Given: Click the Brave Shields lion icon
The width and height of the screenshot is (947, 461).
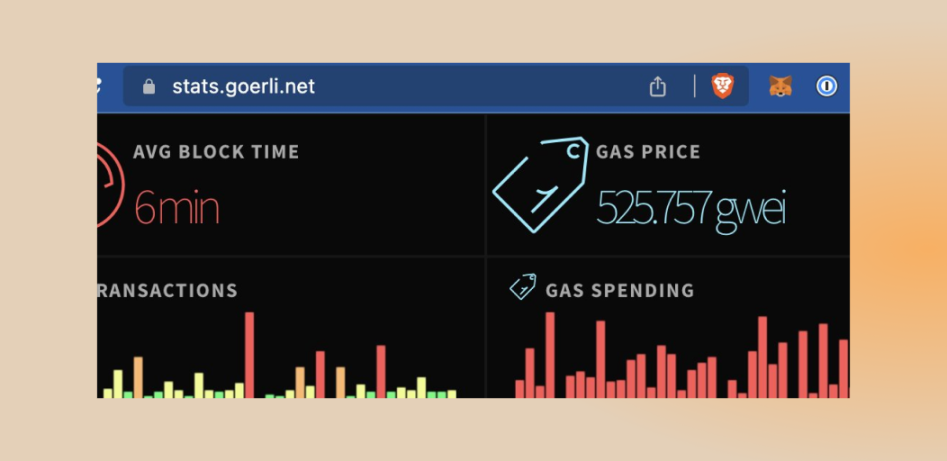Looking at the screenshot, I should click(x=722, y=86).
